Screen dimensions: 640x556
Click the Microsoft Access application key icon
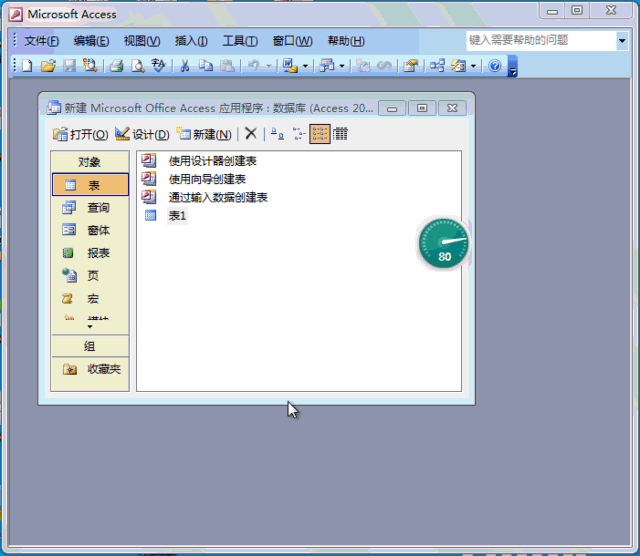tap(16, 15)
